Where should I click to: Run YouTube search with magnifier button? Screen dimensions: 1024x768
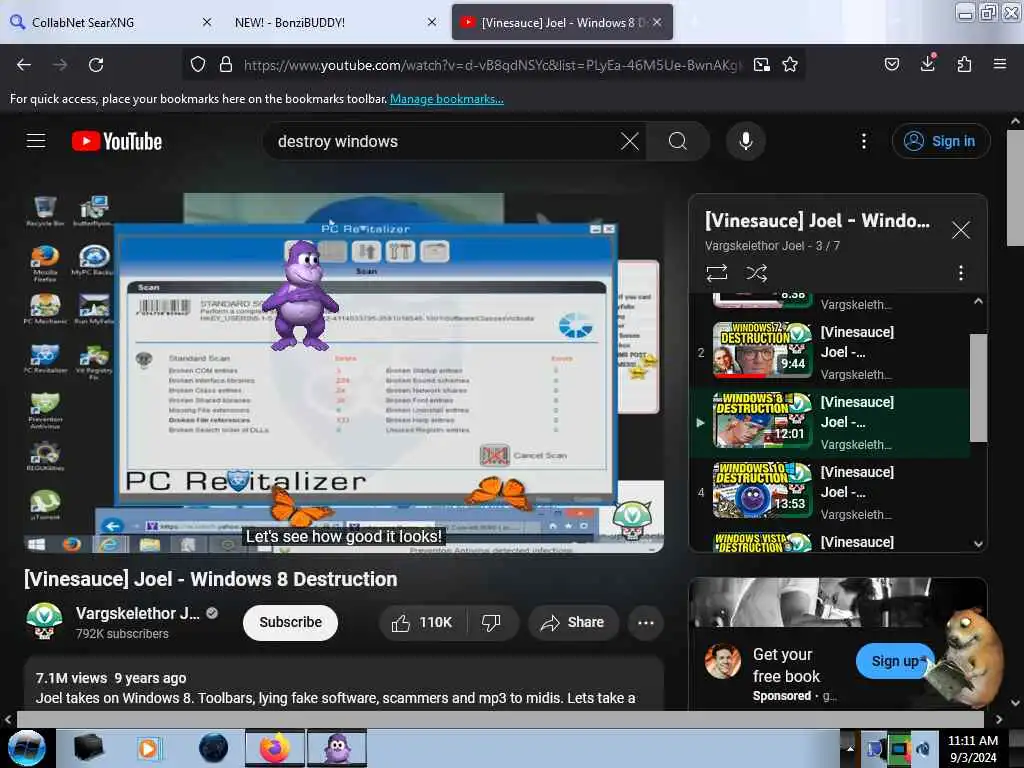pos(678,141)
